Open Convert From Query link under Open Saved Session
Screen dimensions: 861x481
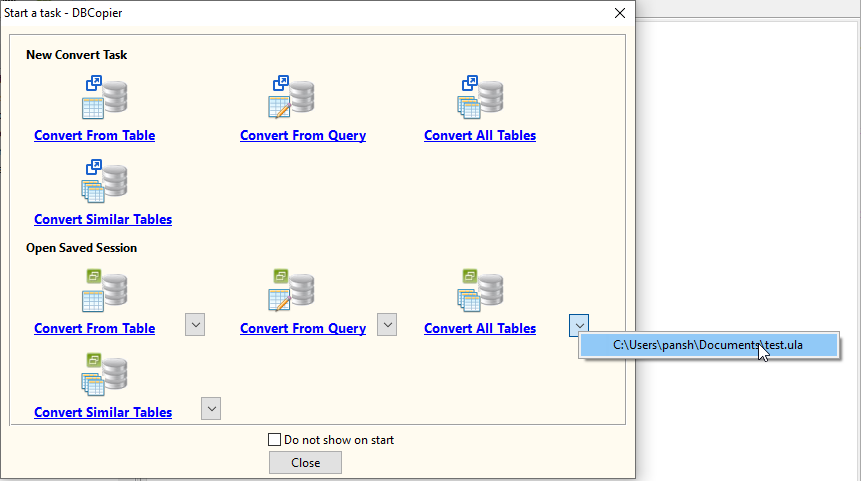click(303, 328)
